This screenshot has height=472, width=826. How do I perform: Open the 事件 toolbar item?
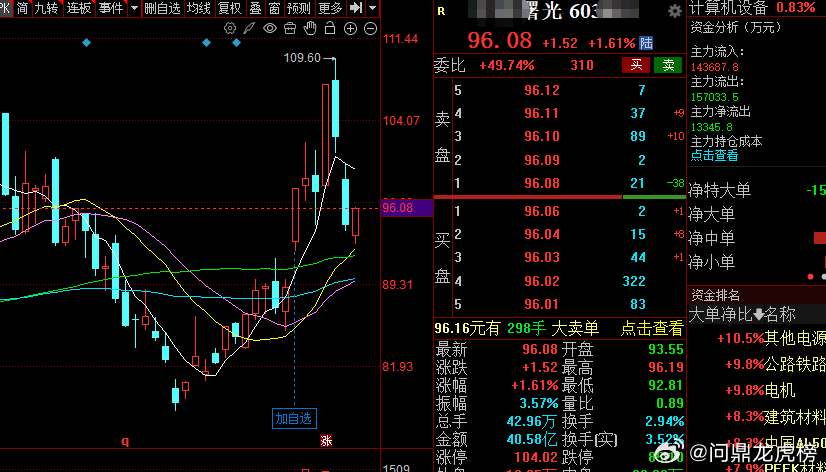coord(111,8)
